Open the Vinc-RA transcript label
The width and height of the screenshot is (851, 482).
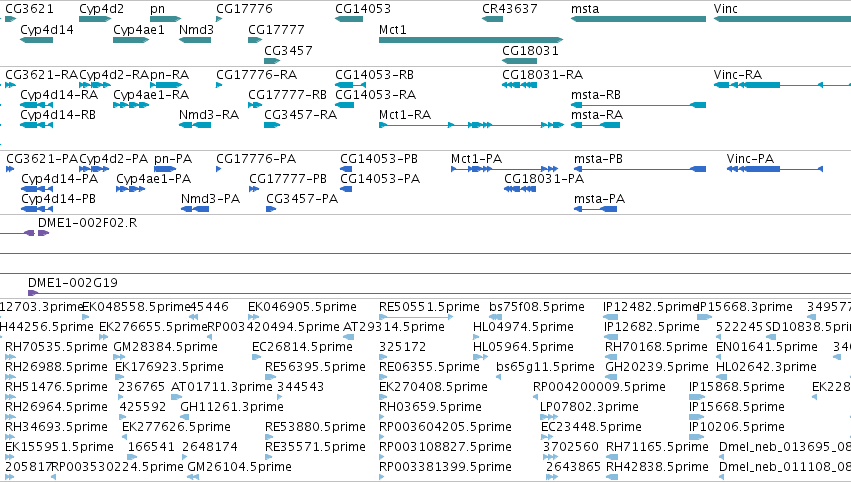coord(738,75)
